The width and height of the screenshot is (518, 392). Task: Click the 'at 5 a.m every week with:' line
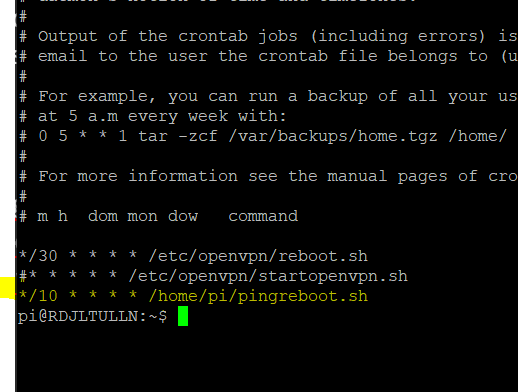coord(153,116)
